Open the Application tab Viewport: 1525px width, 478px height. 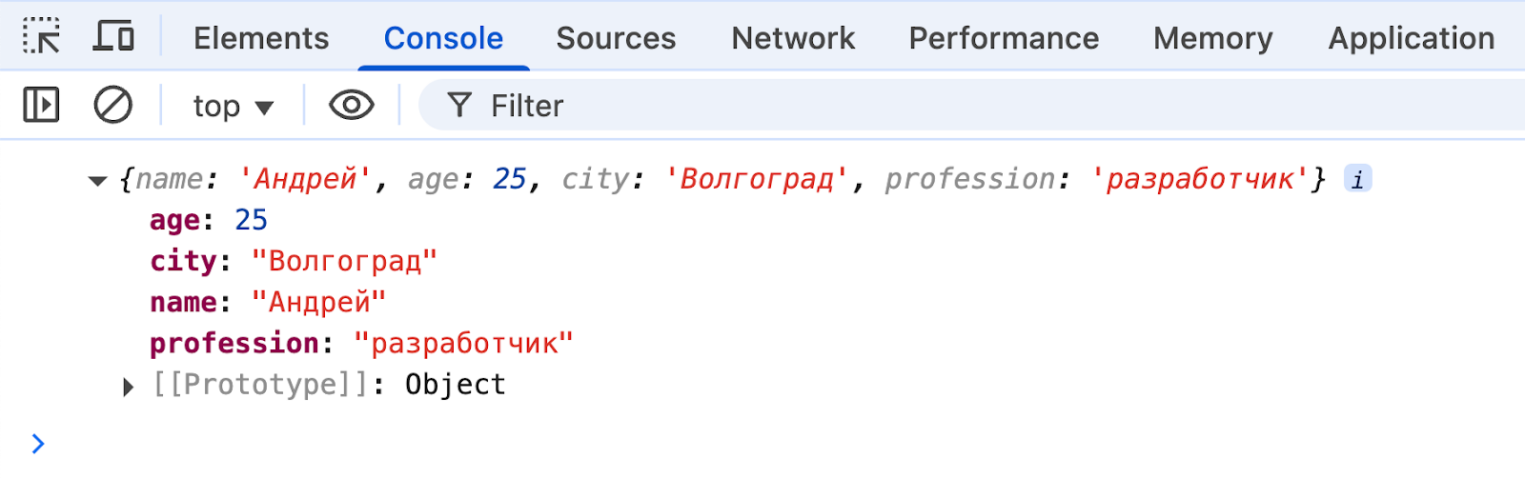tap(1410, 38)
